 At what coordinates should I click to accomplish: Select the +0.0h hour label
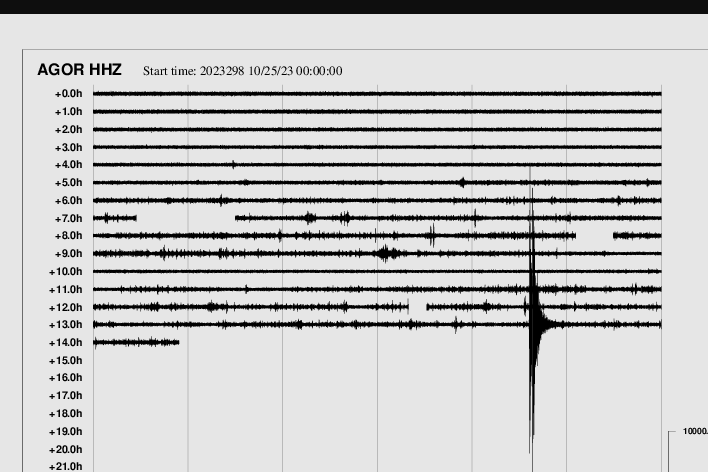68,94
